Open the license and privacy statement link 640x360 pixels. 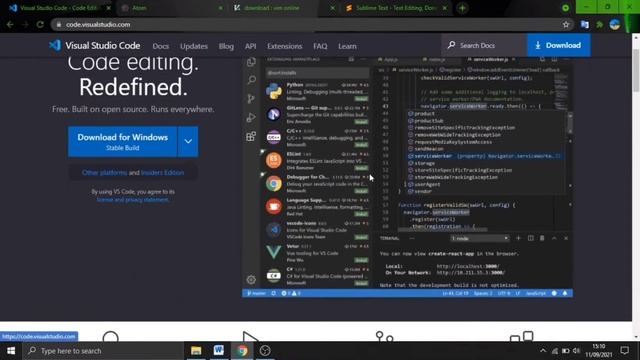(133, 200)
